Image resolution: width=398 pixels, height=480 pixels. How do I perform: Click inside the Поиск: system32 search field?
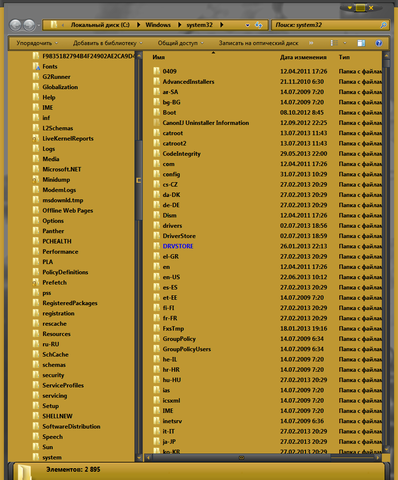click(x=326, y=25)
